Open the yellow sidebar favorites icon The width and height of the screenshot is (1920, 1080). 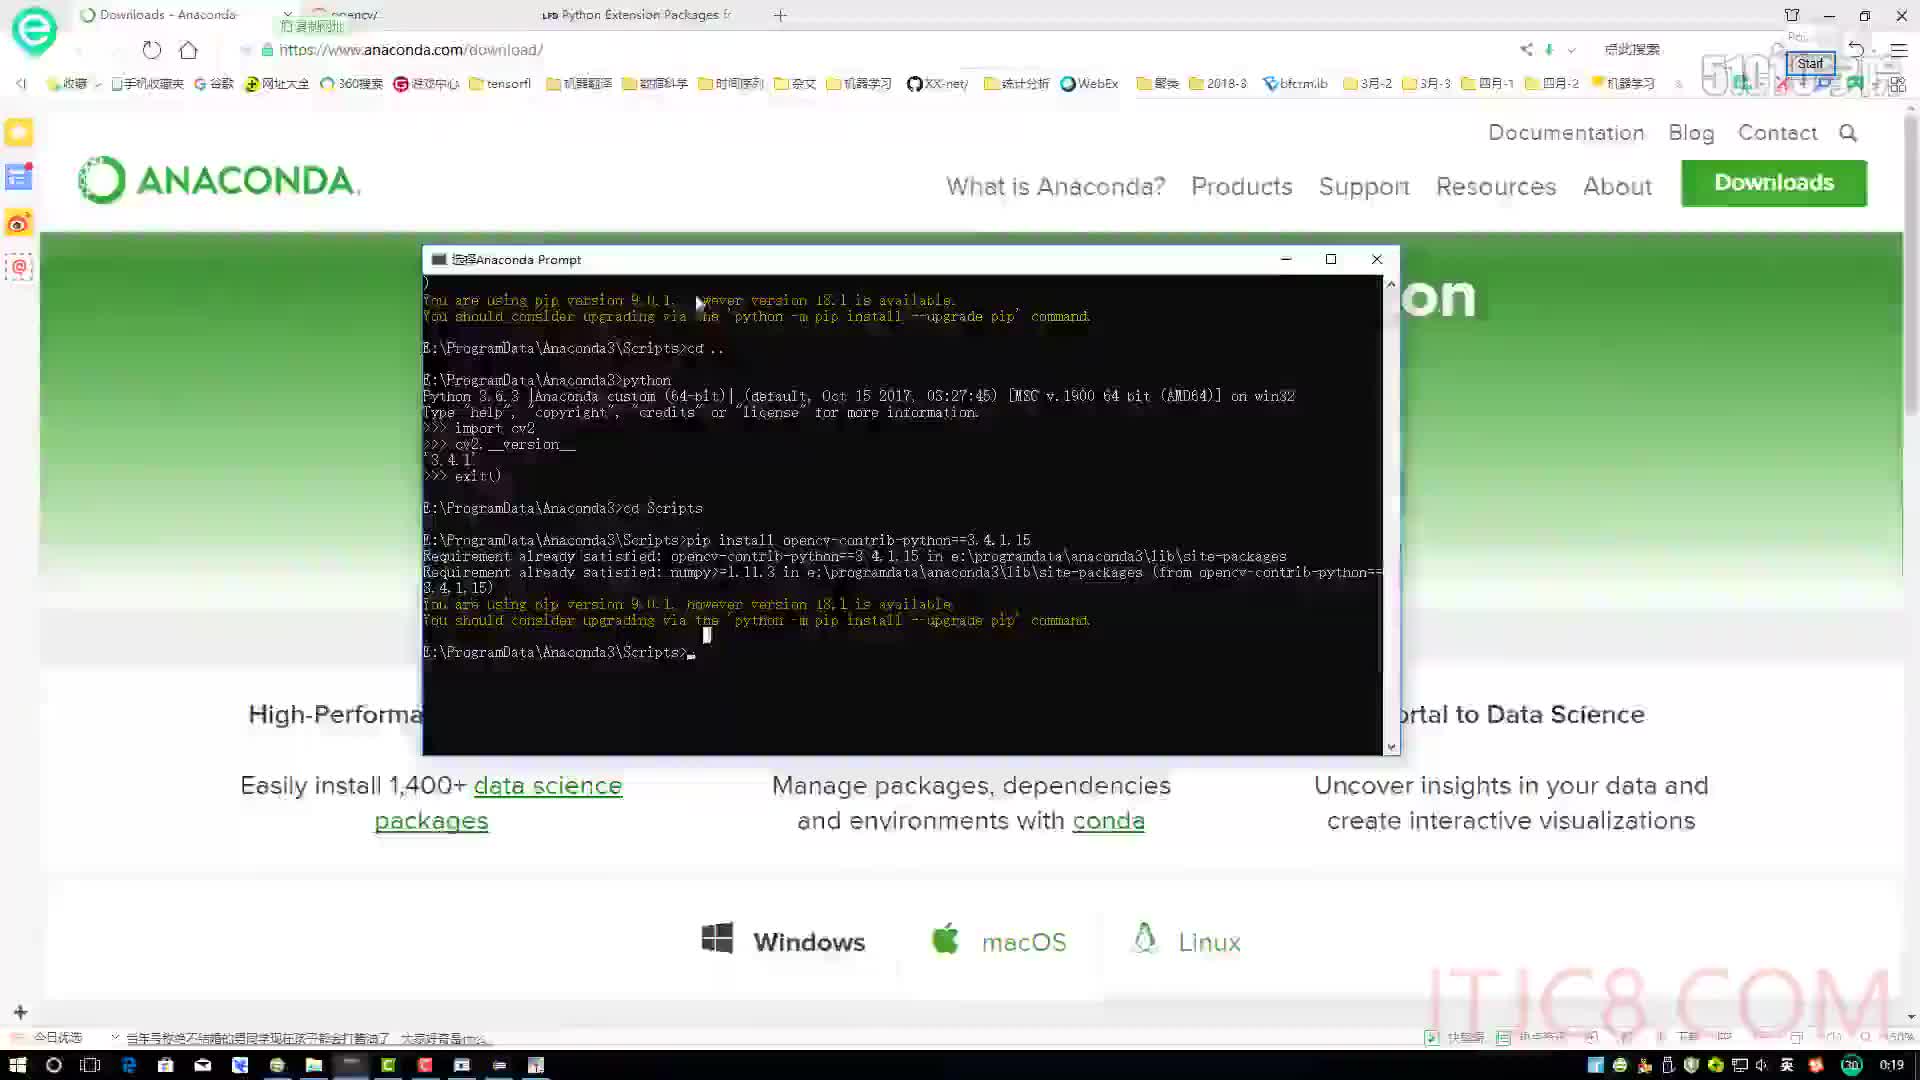tap(19, 132)
